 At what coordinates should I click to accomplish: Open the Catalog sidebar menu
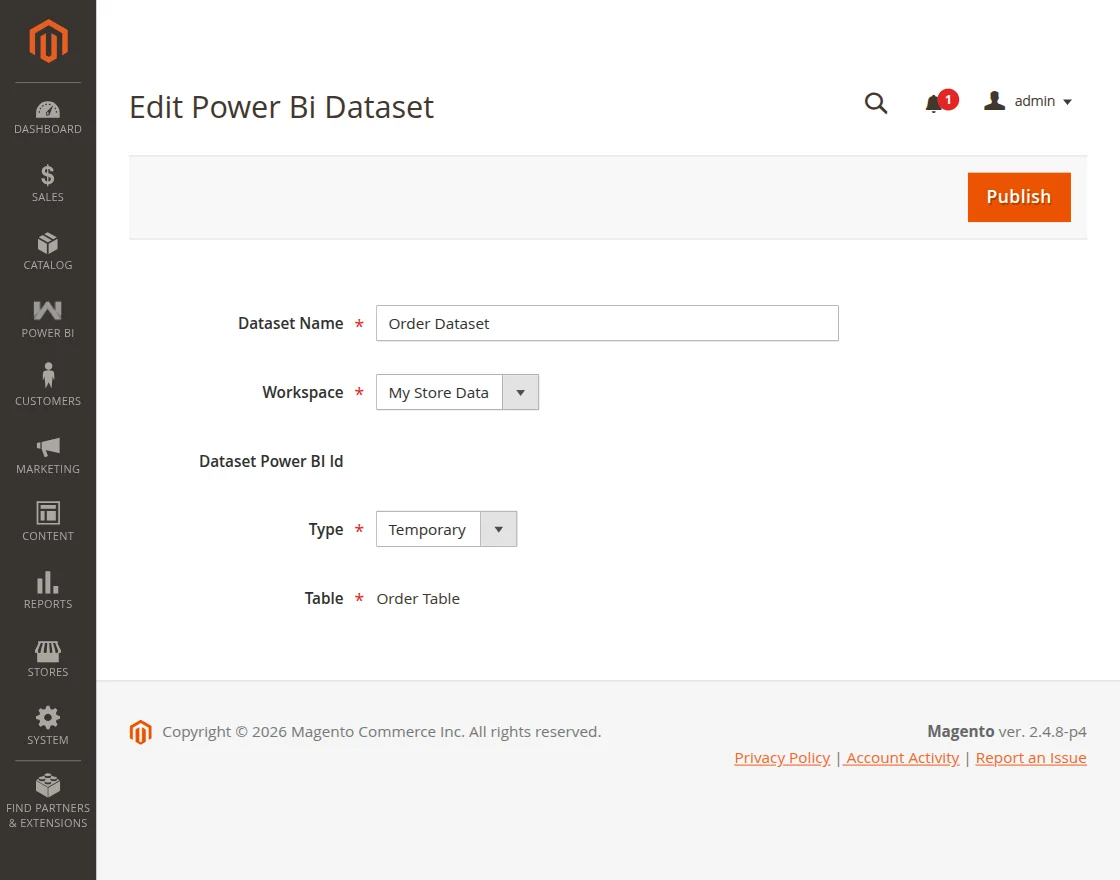[x=48, y=251]
